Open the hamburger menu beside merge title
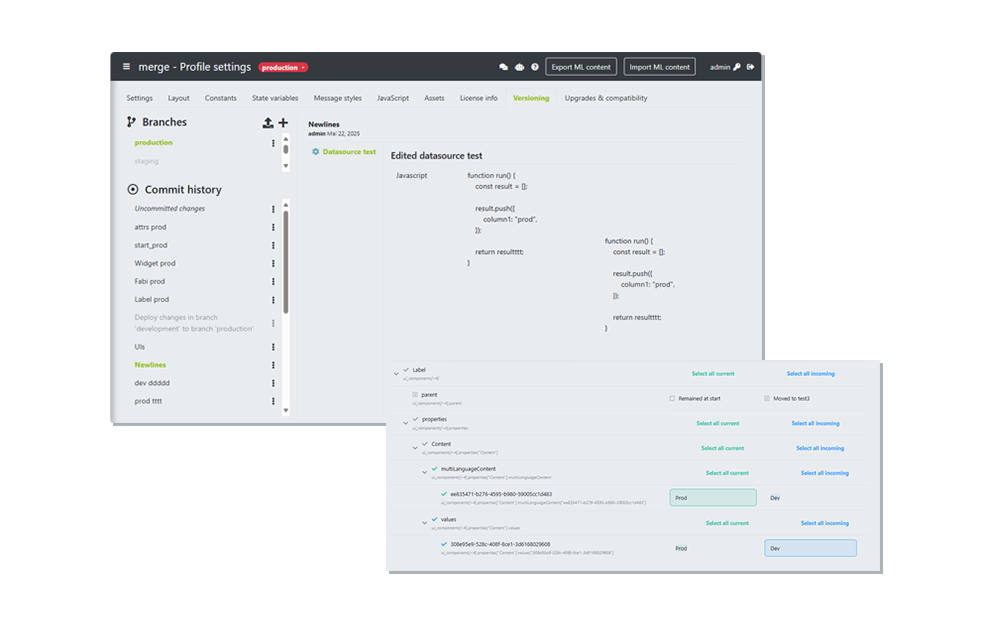This screenshot has width=1000, height=622. click(x=126, y=67)
